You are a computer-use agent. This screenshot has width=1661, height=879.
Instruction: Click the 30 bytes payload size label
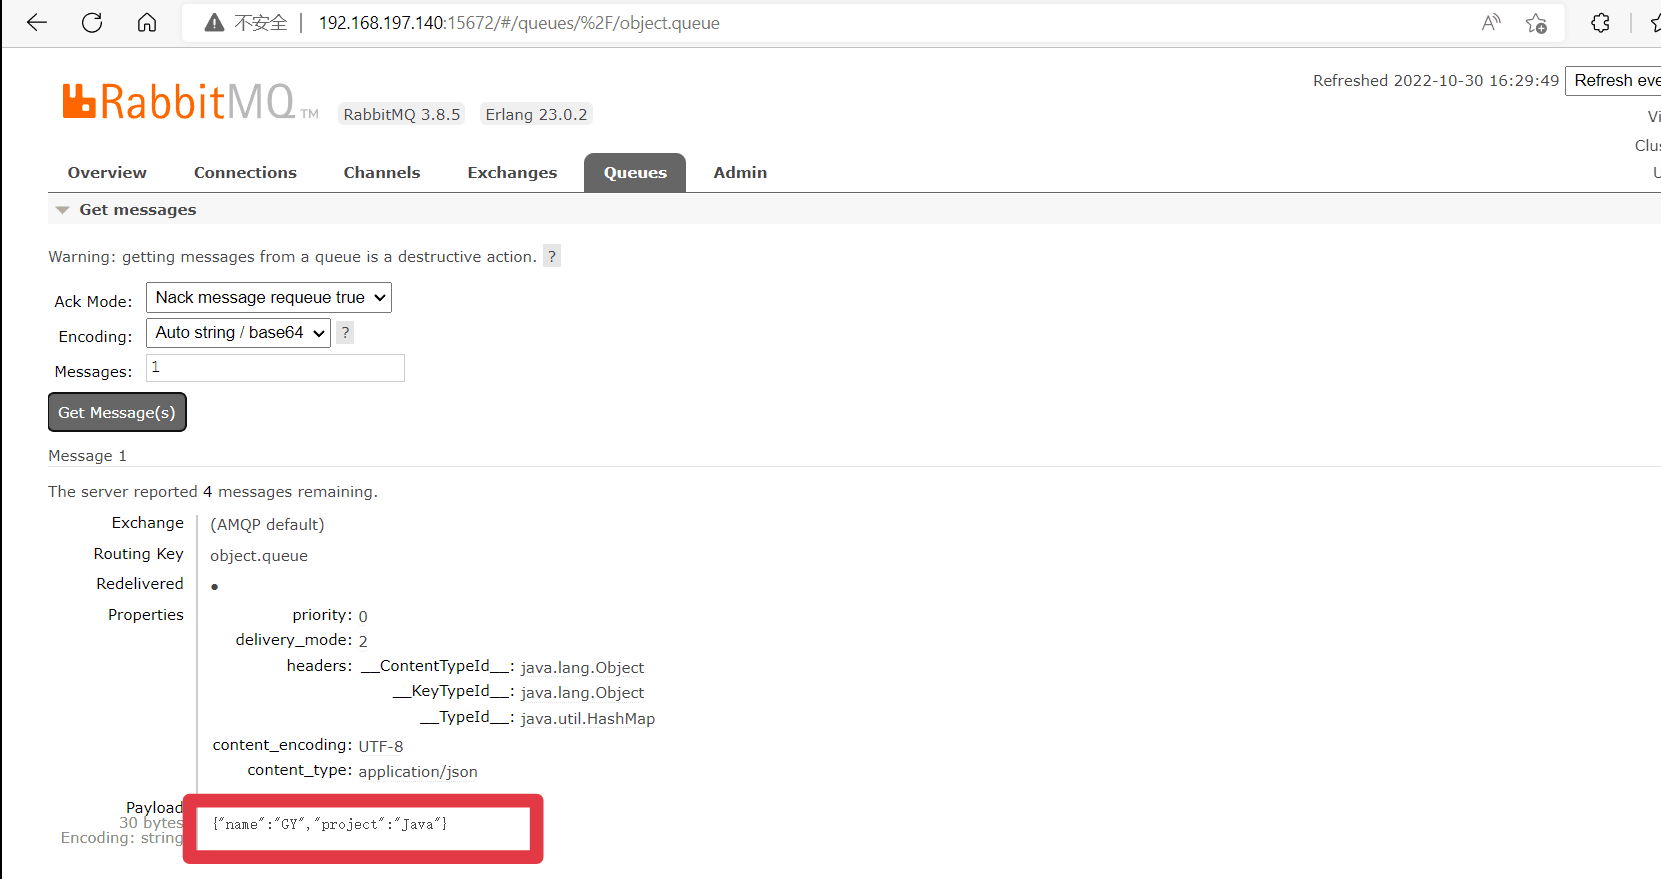coord(151,823)
